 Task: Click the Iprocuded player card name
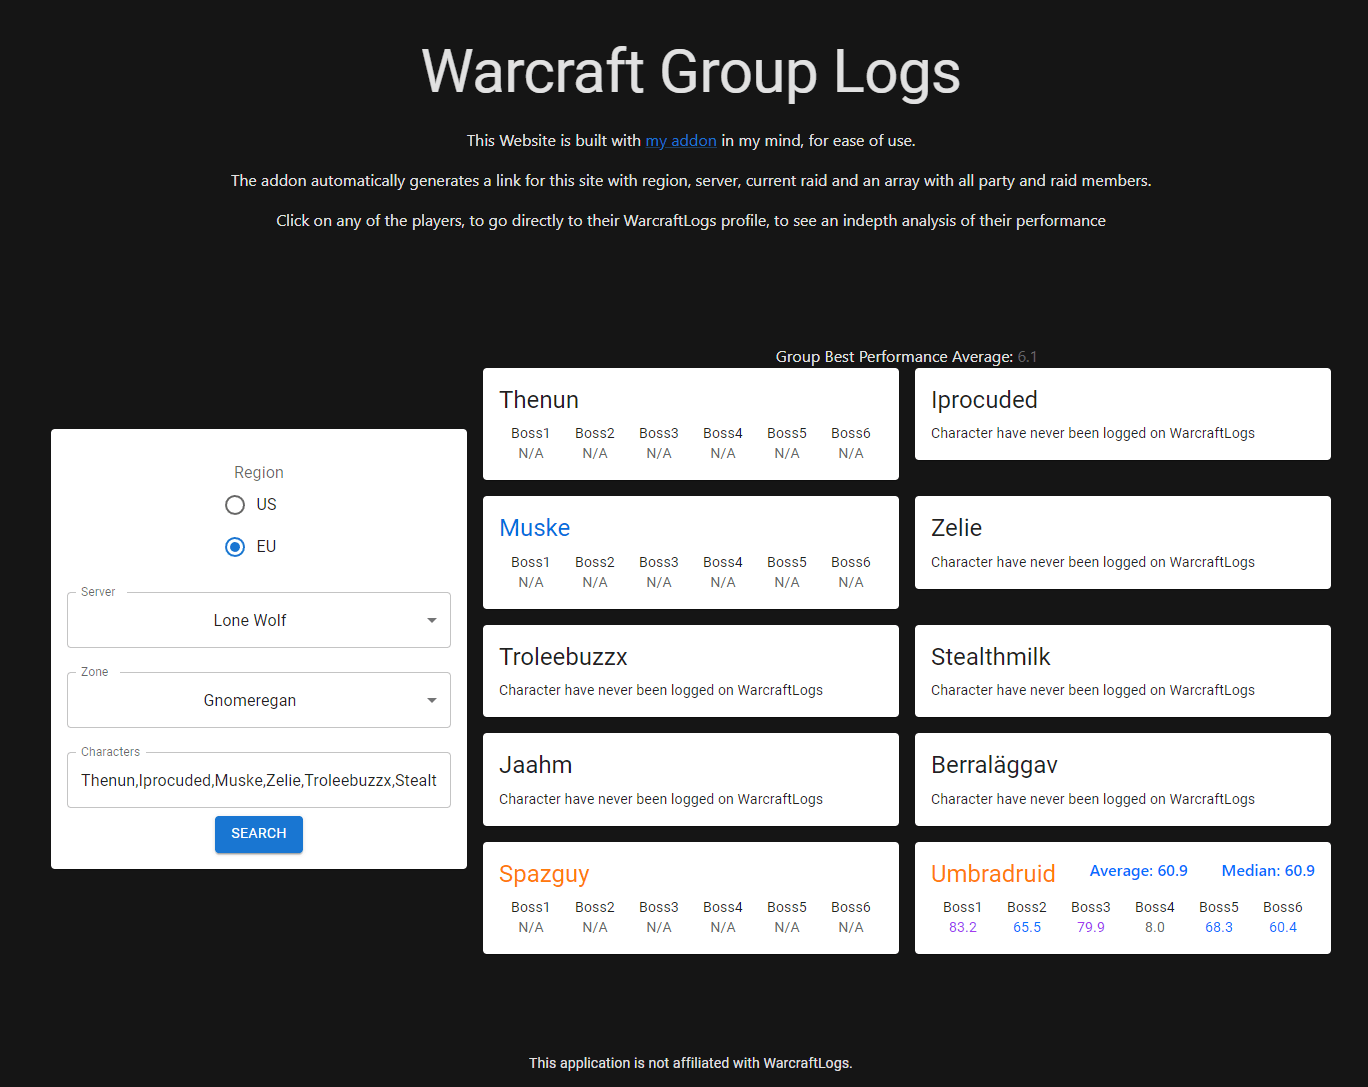[984, 400]
